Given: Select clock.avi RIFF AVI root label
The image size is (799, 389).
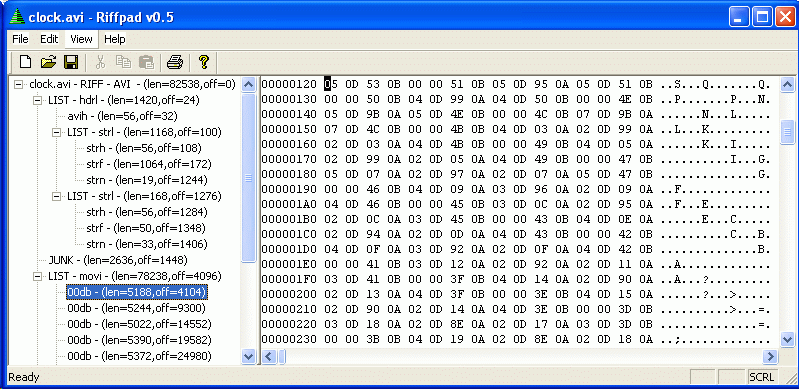Looking at the screenshot, I should pos(132,84).
